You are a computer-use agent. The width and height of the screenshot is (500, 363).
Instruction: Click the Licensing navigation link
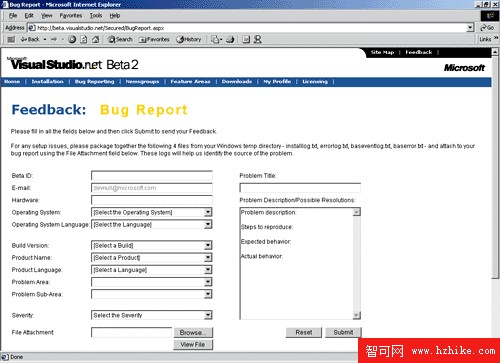pos(315,82)
